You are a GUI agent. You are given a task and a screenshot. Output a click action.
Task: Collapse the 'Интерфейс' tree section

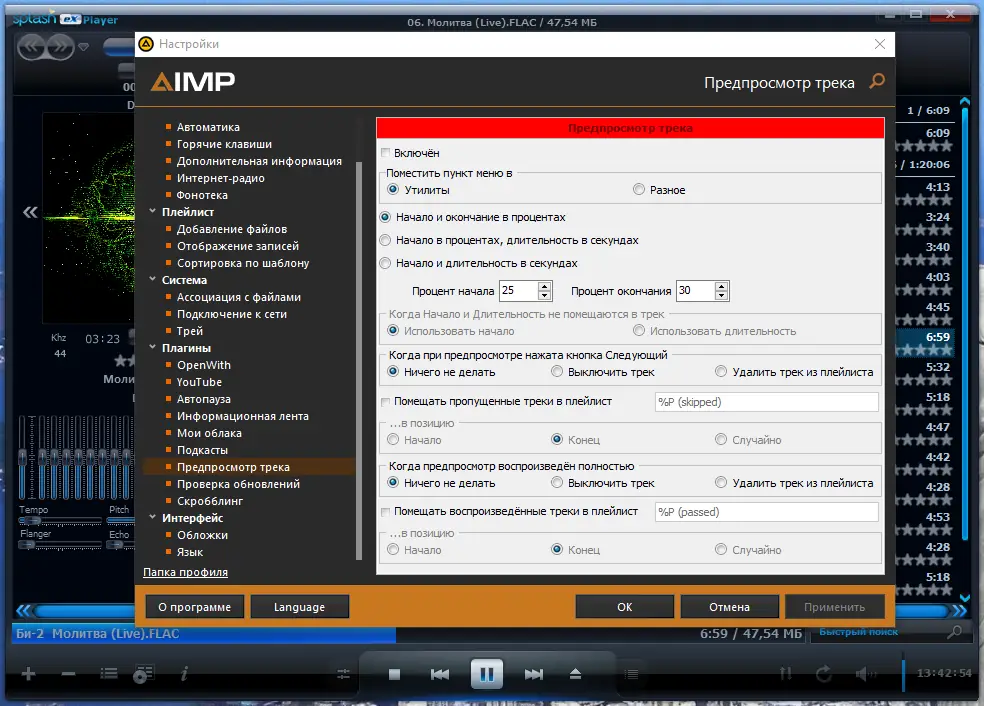pos(152,517)
